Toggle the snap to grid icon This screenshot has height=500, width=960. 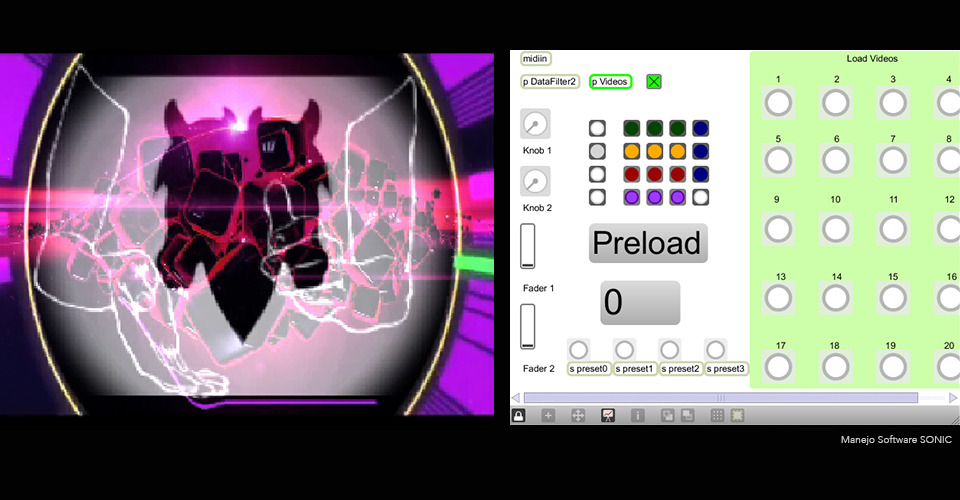[x=737, y=416]
